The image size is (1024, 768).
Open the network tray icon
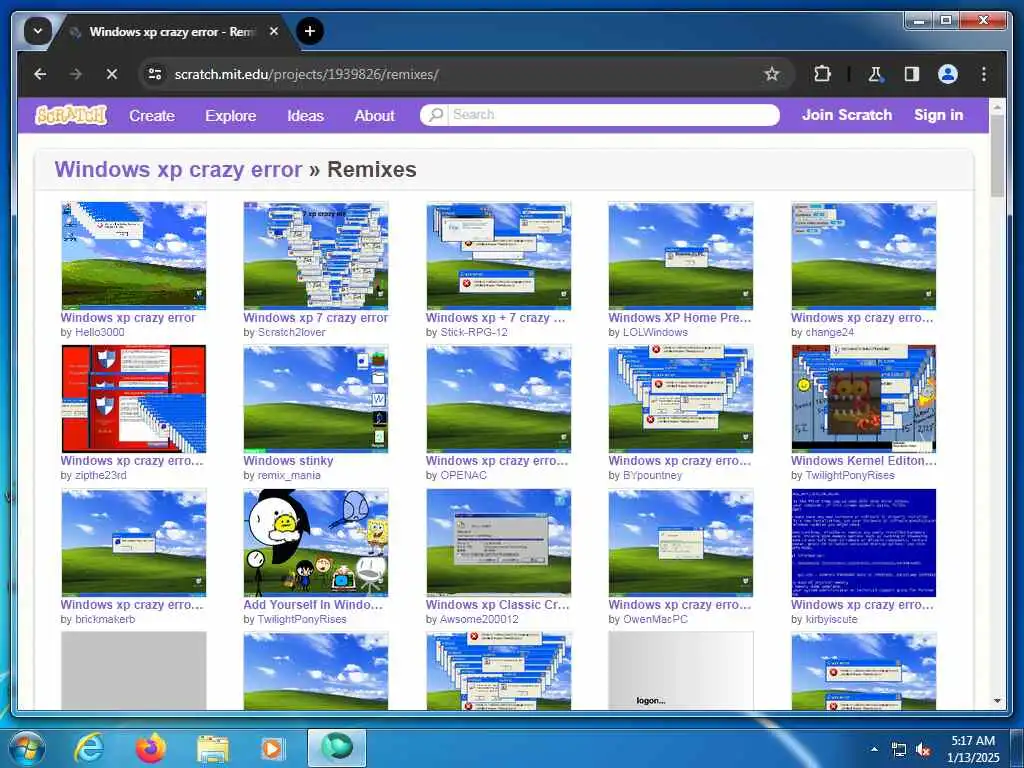point(899,750)
